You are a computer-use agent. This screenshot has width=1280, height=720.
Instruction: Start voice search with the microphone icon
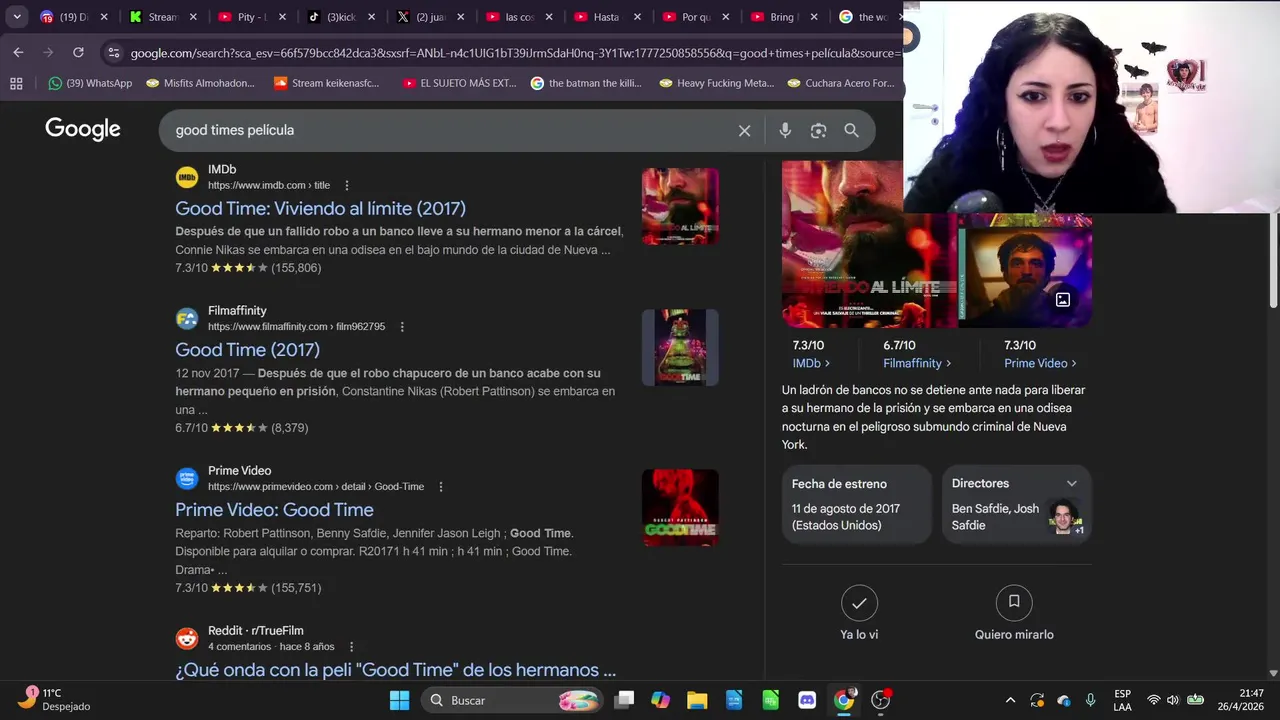pyautogui.click(x=785, y=130)
